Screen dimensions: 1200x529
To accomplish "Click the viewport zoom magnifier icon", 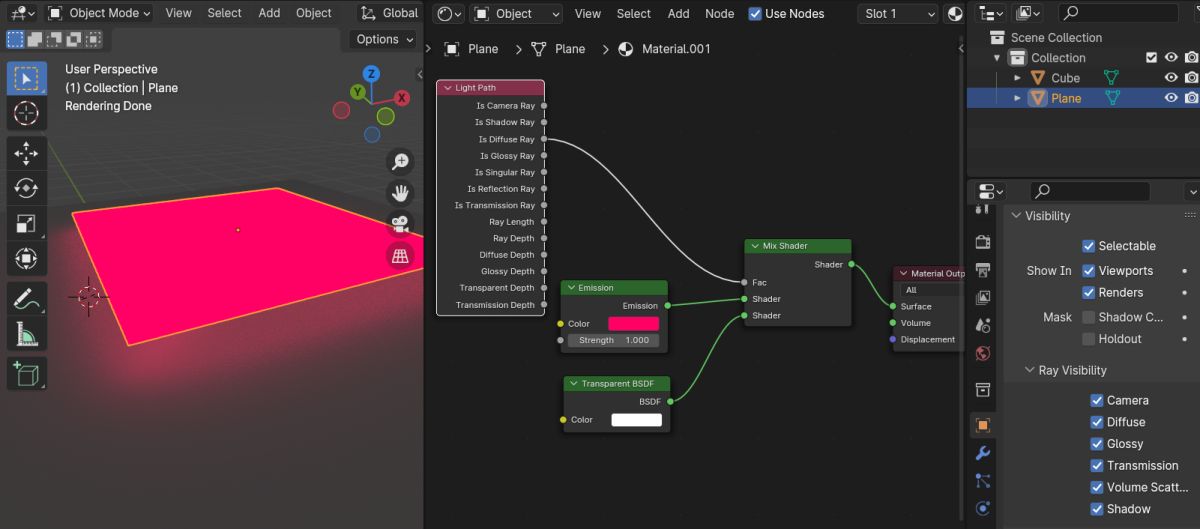I will (400, 162).
